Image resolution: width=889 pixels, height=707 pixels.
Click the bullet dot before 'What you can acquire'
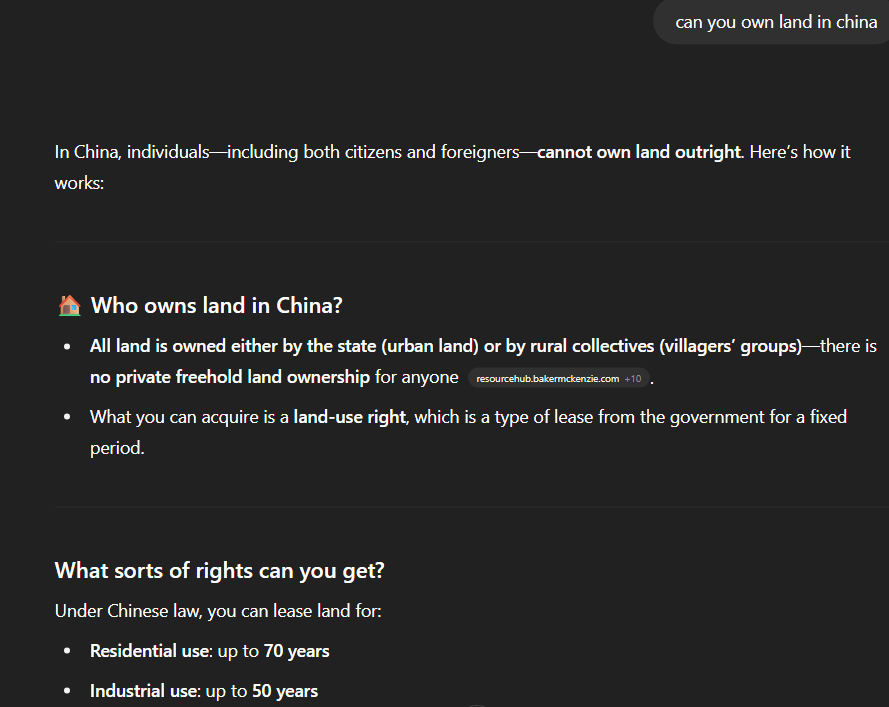[x=67, y=417]
